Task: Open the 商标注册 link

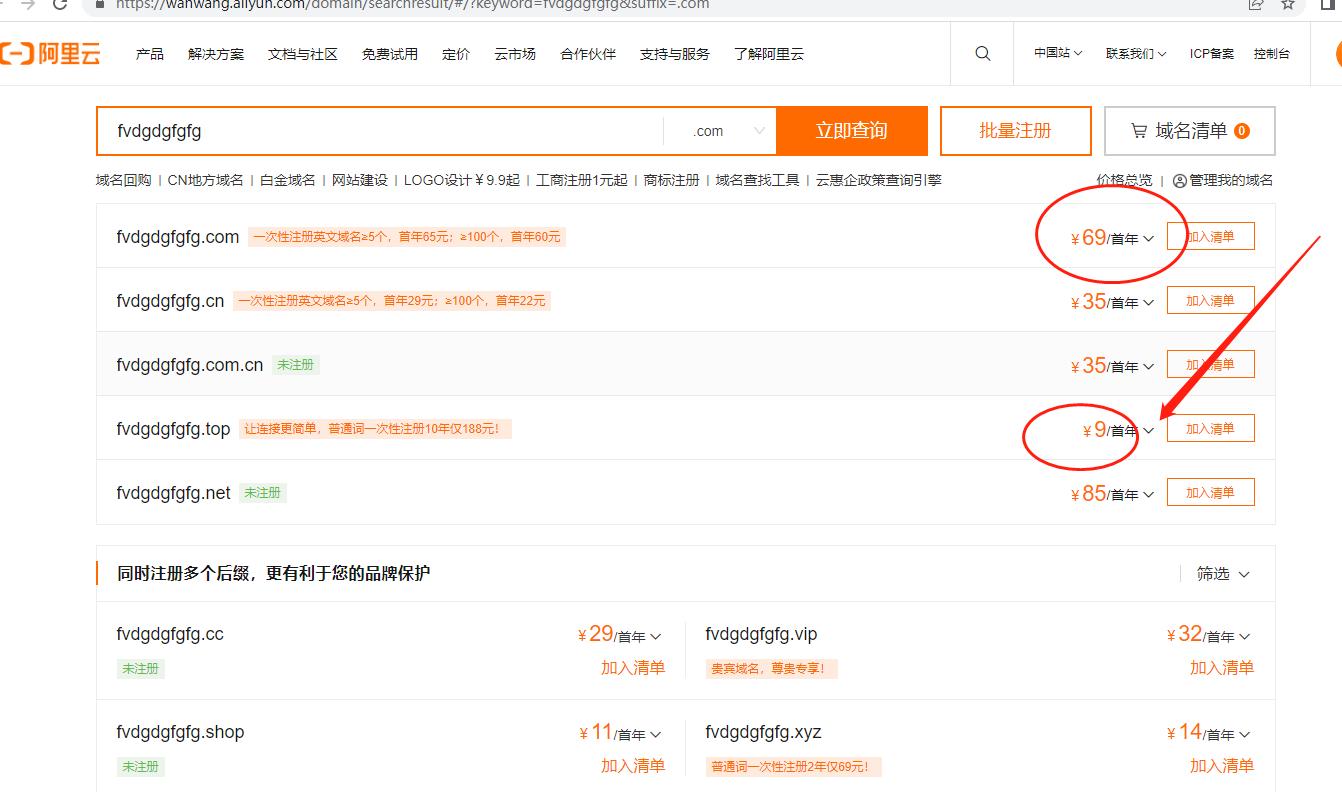Action: (x=670, y=180)
